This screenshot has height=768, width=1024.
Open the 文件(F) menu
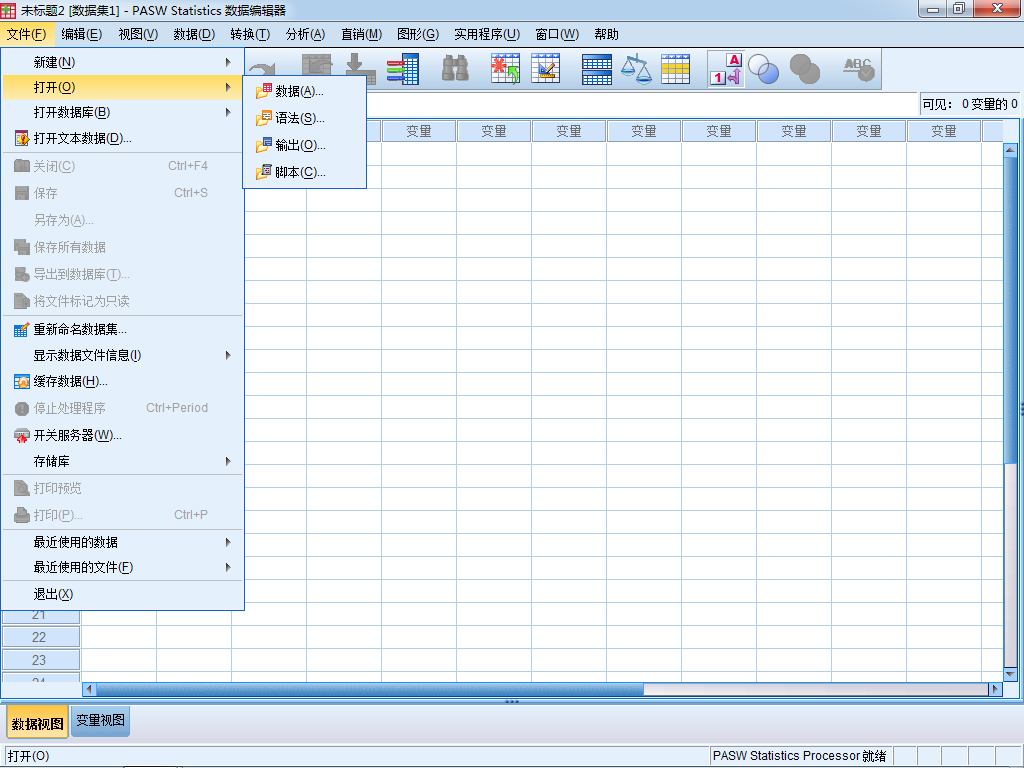pos(26,34)
